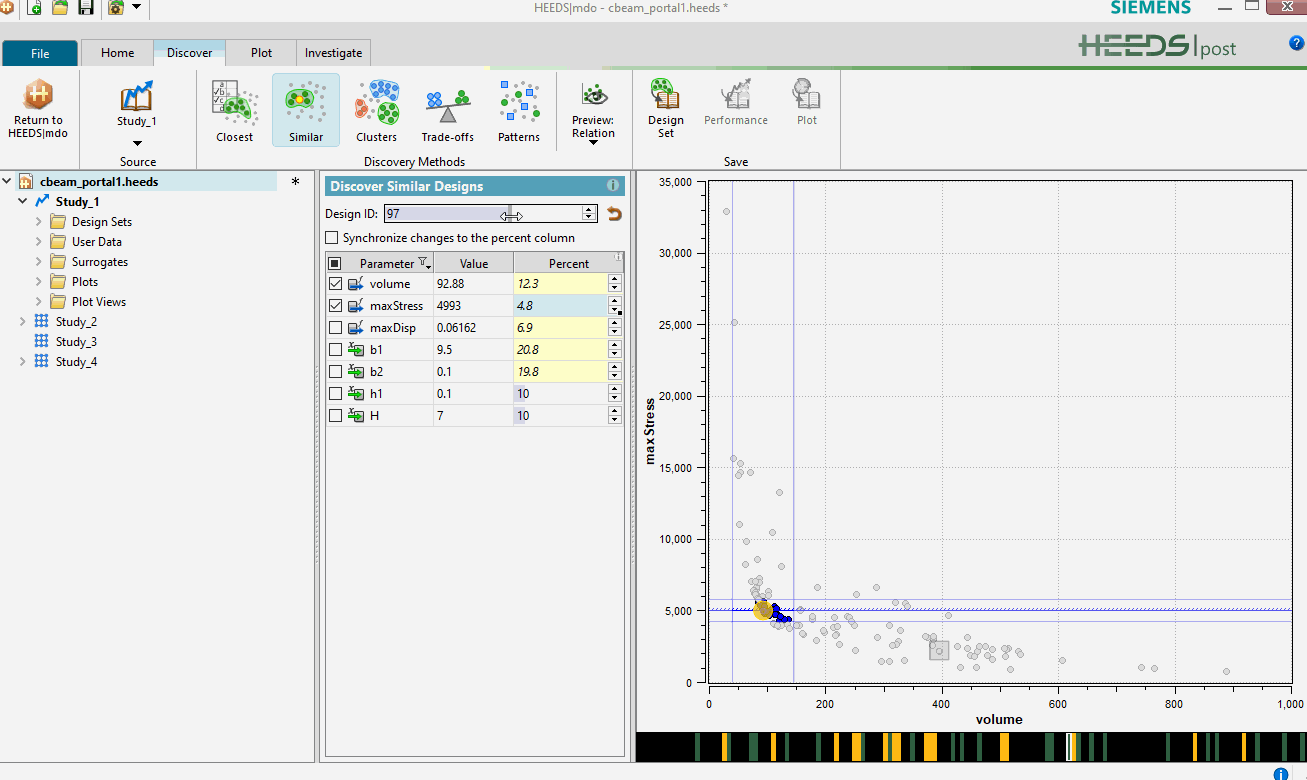Open the Clusters discovery method
This screenshot has height=780, width=1307.
click(376, 110)
